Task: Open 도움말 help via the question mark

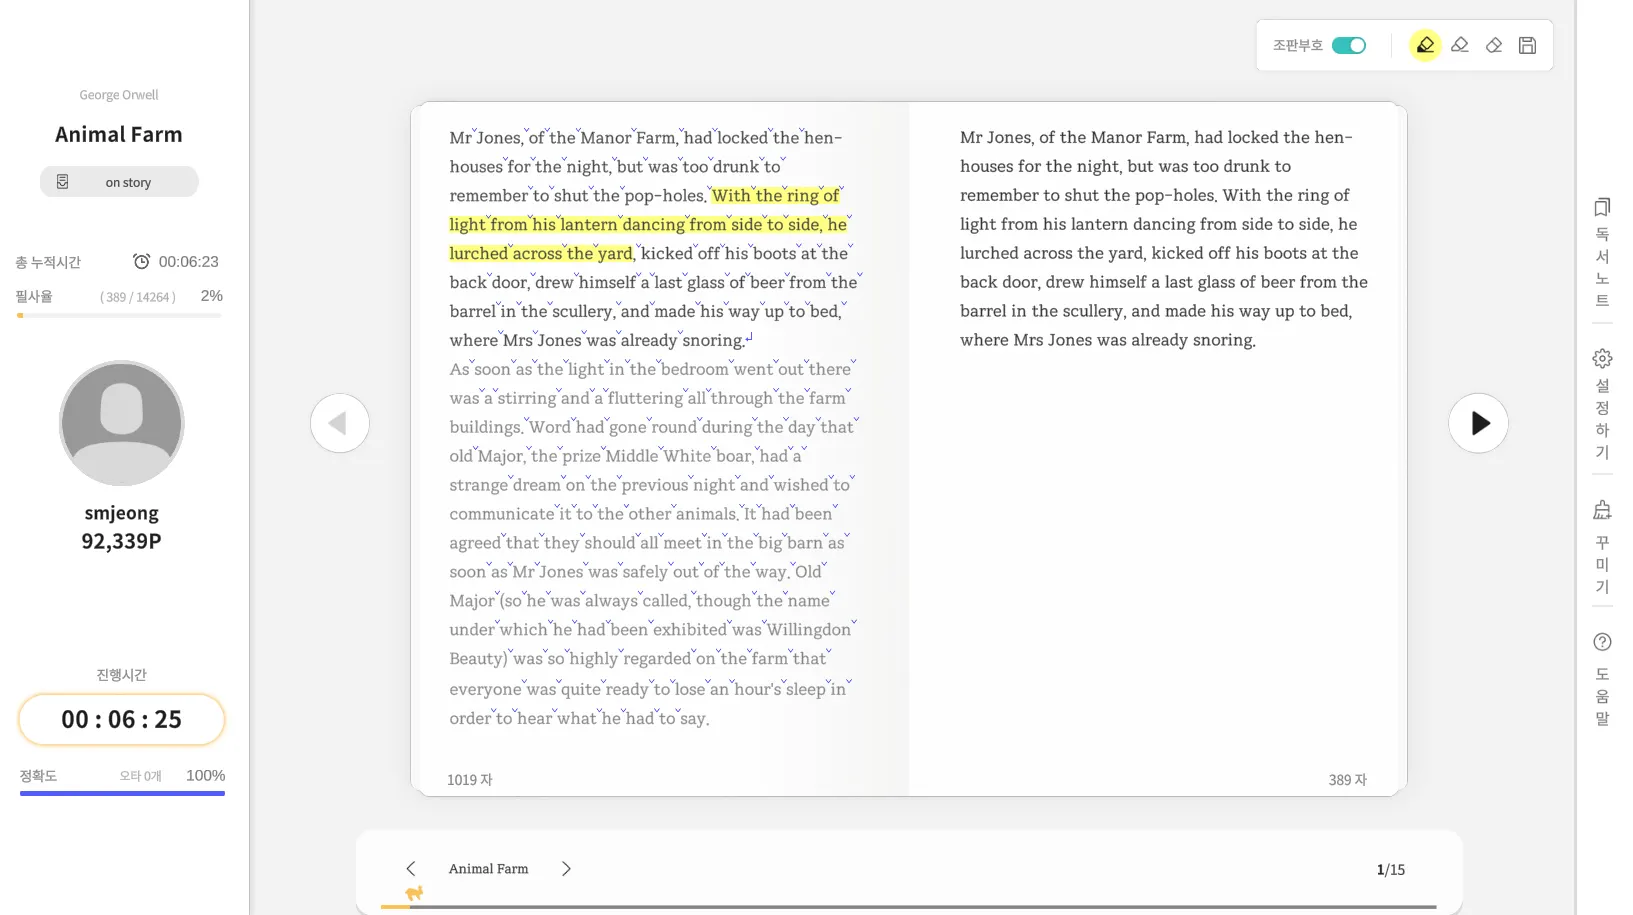Action: 1602,679
